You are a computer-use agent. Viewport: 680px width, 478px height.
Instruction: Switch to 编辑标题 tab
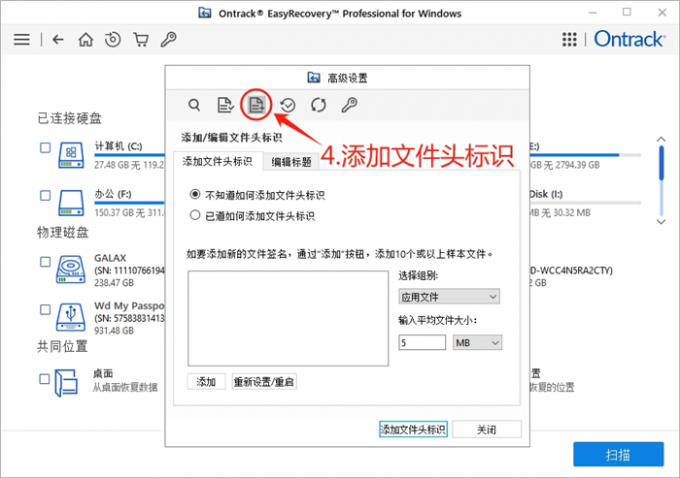291,162
